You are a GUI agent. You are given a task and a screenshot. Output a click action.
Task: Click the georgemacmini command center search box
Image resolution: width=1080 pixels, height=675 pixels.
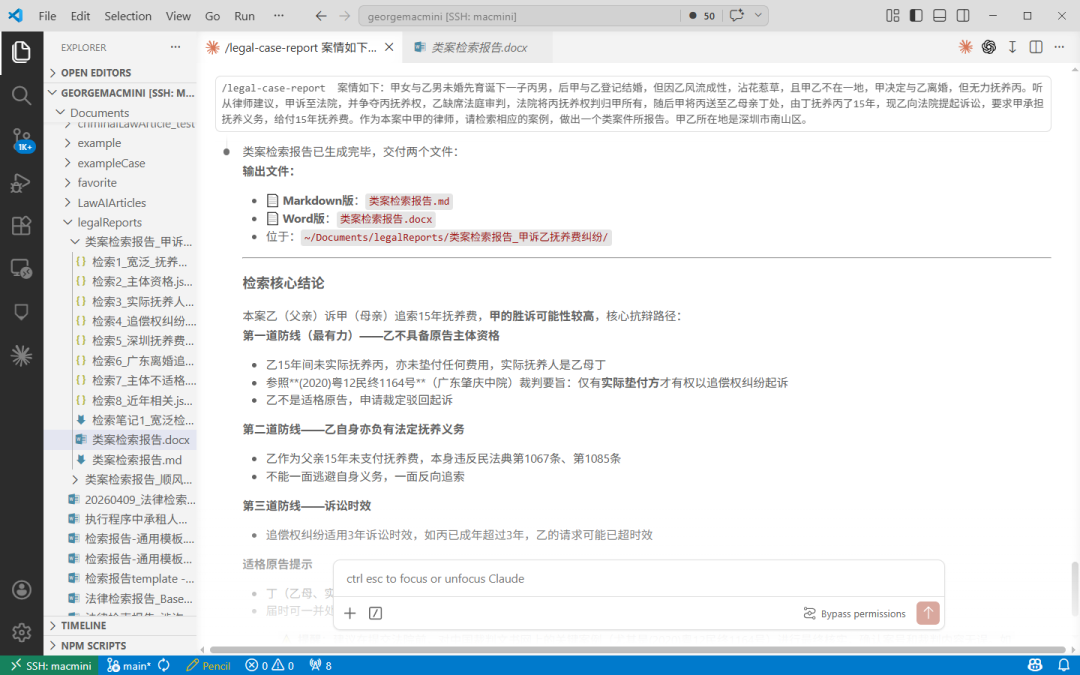pos(520,16)
